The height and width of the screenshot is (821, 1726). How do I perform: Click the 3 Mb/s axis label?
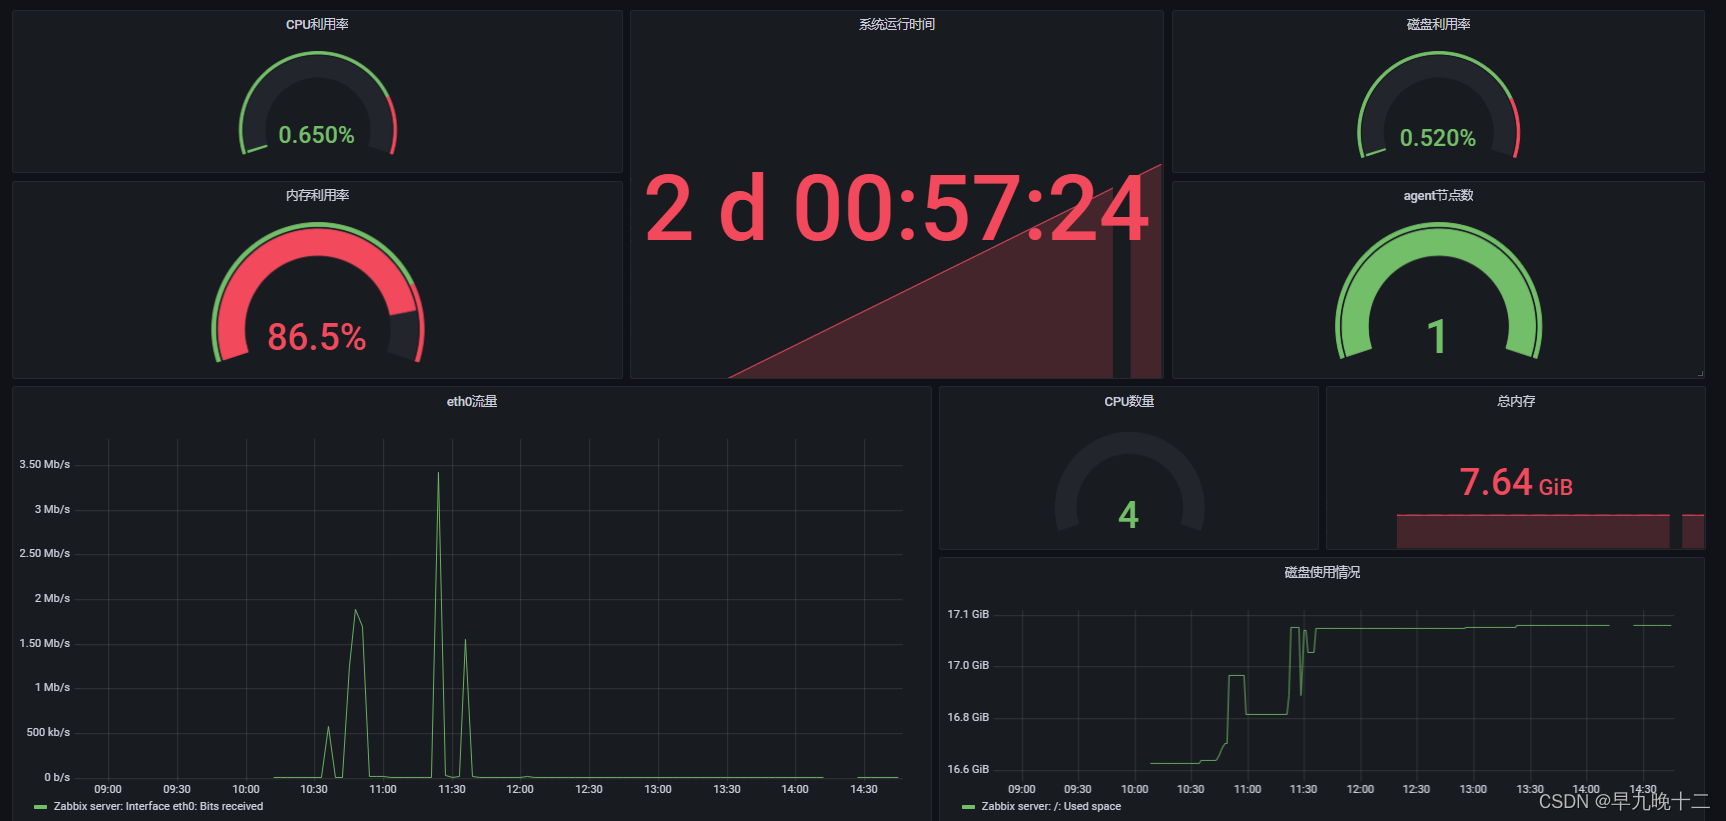pos(52,509)
